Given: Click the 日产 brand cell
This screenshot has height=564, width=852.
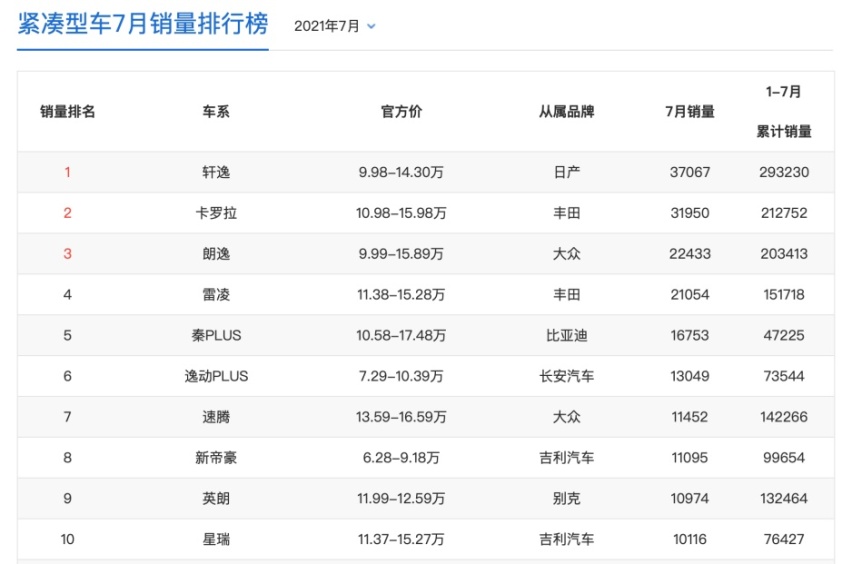Looking at the screenshot, I should [x=566, y=172].
